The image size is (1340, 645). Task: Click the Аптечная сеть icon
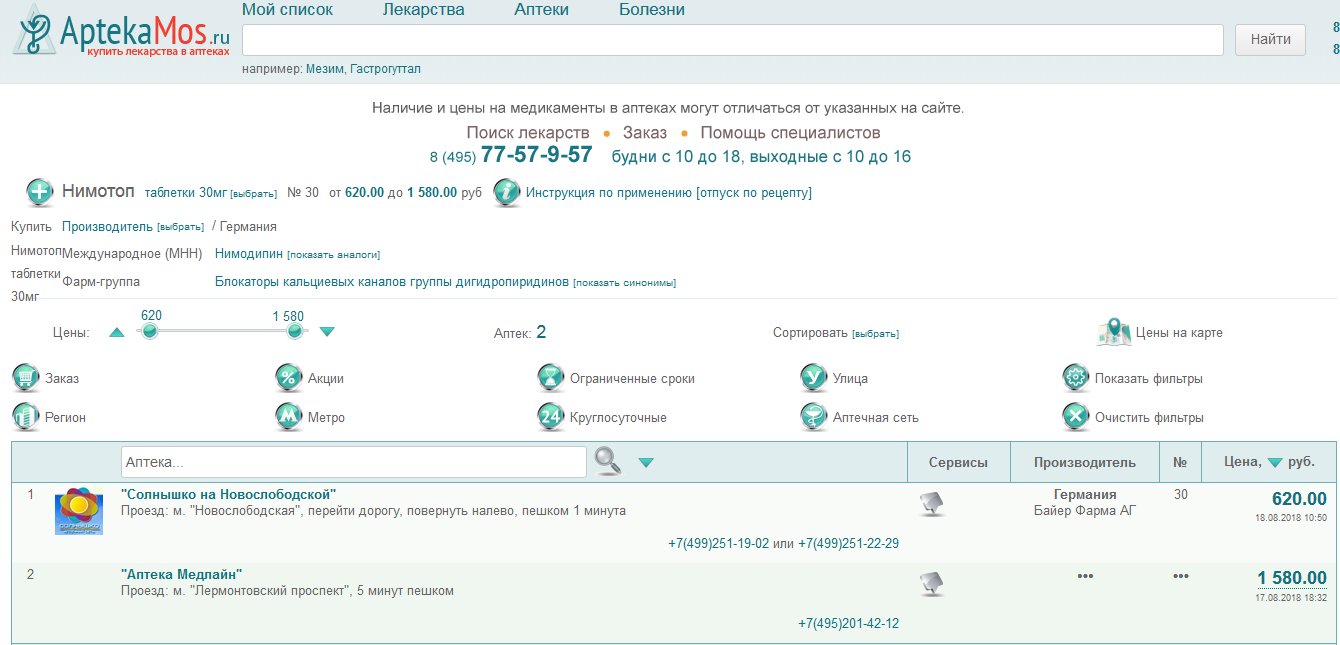(814, 417)
